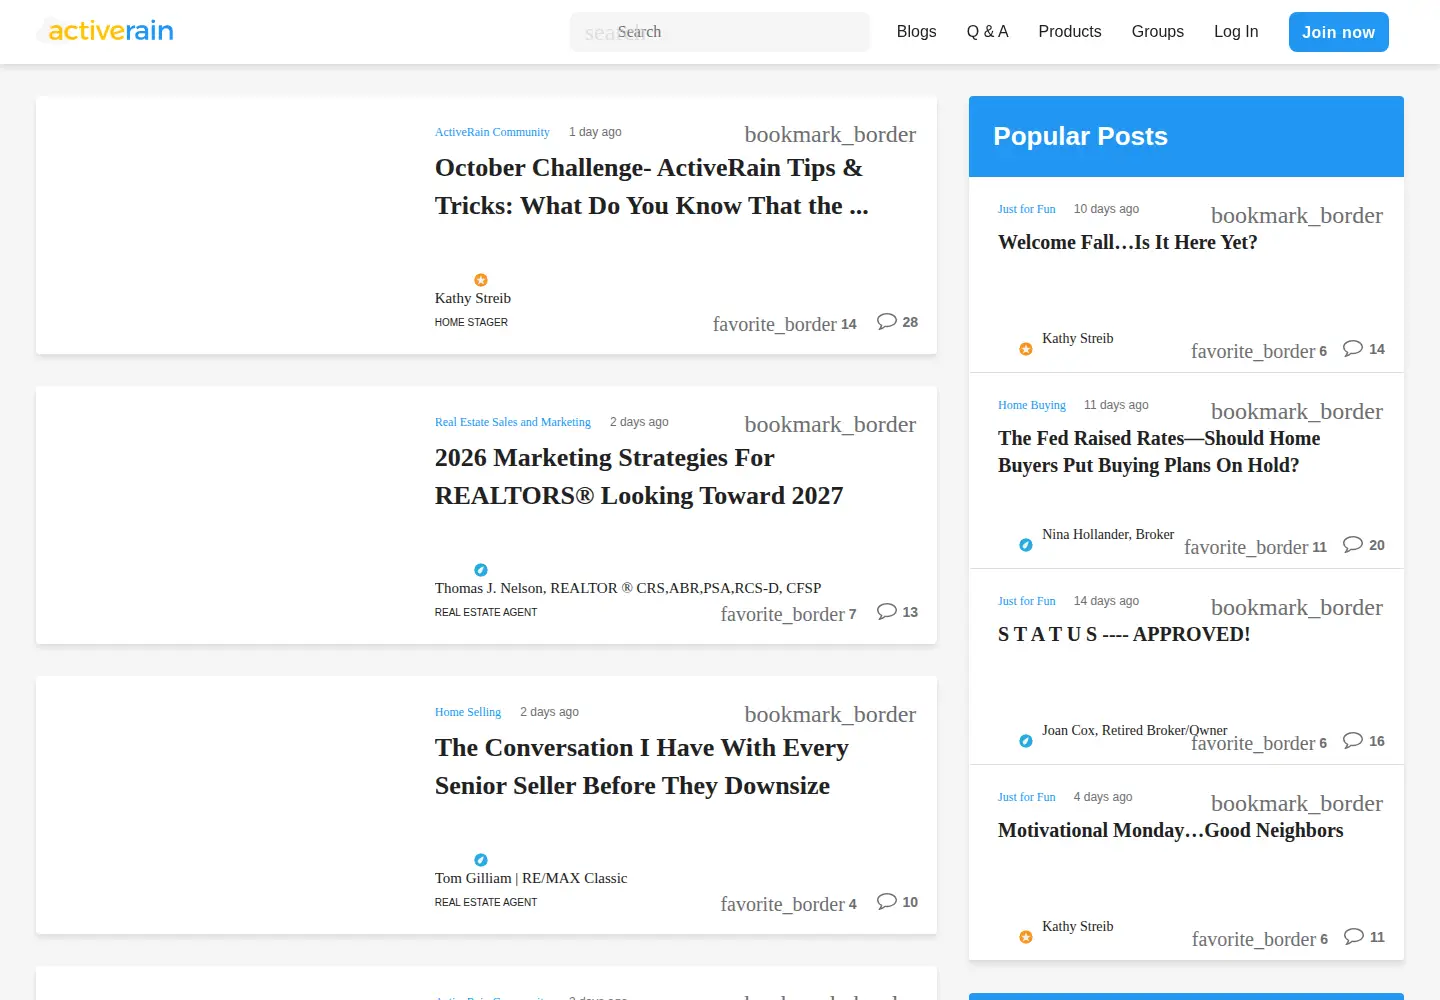Viewport: 1440px width, 1000px height.
Task: Bookmark the Senior Seller conversation post
Action: coord(830,714)
